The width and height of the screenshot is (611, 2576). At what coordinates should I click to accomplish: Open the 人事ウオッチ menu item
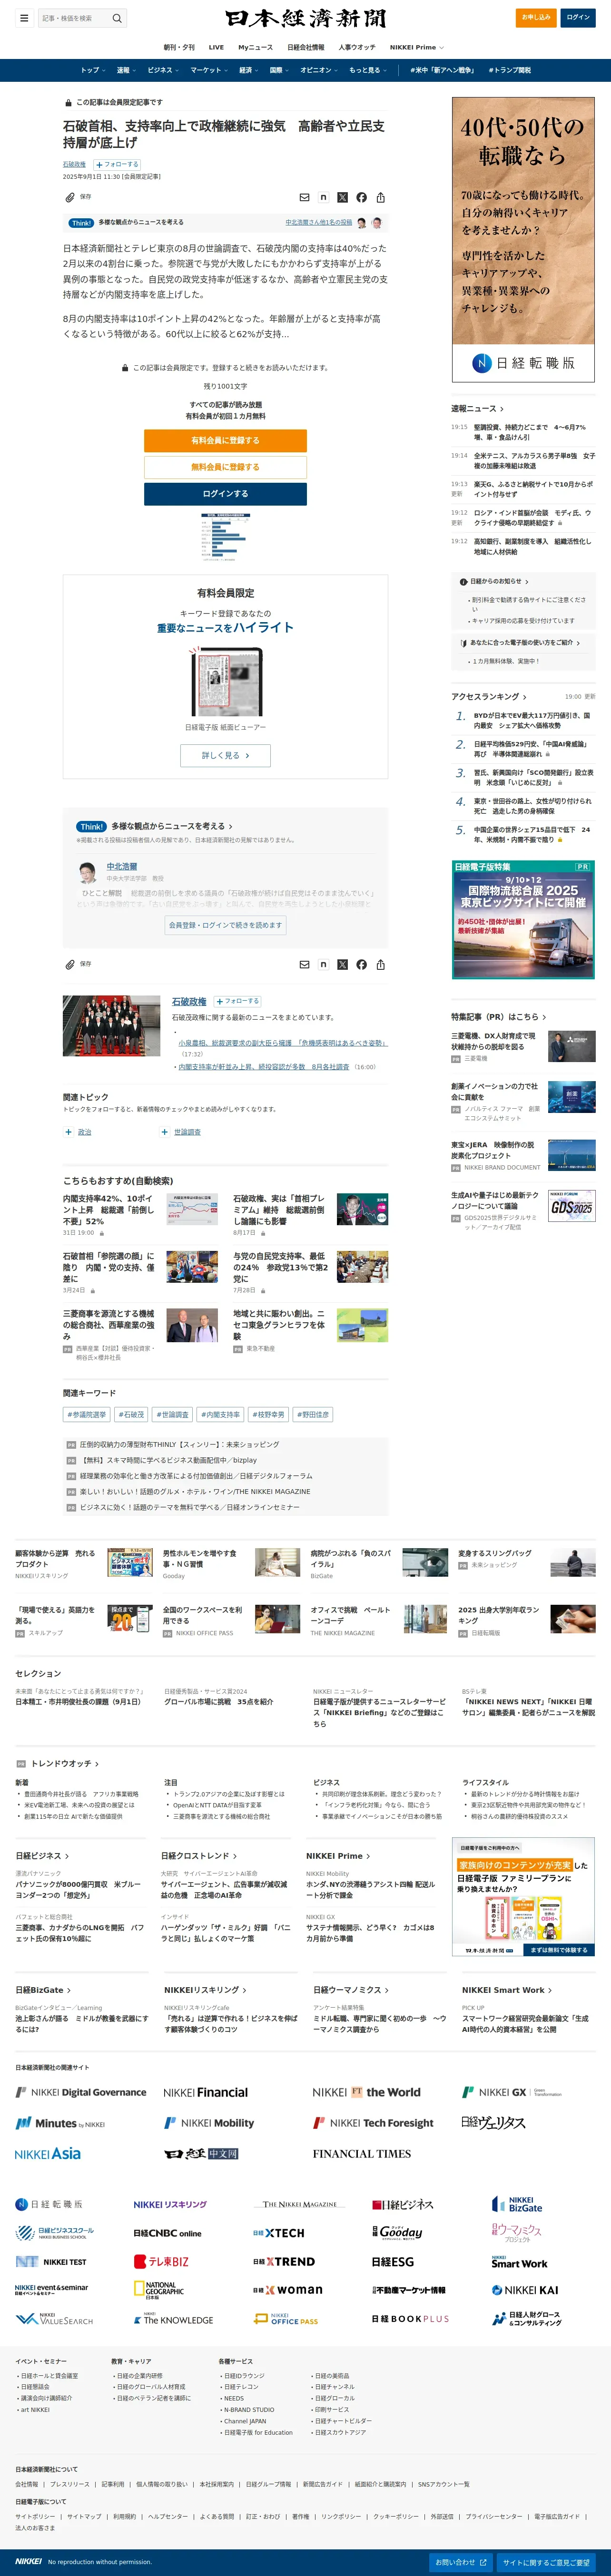(x=357, y=47)
